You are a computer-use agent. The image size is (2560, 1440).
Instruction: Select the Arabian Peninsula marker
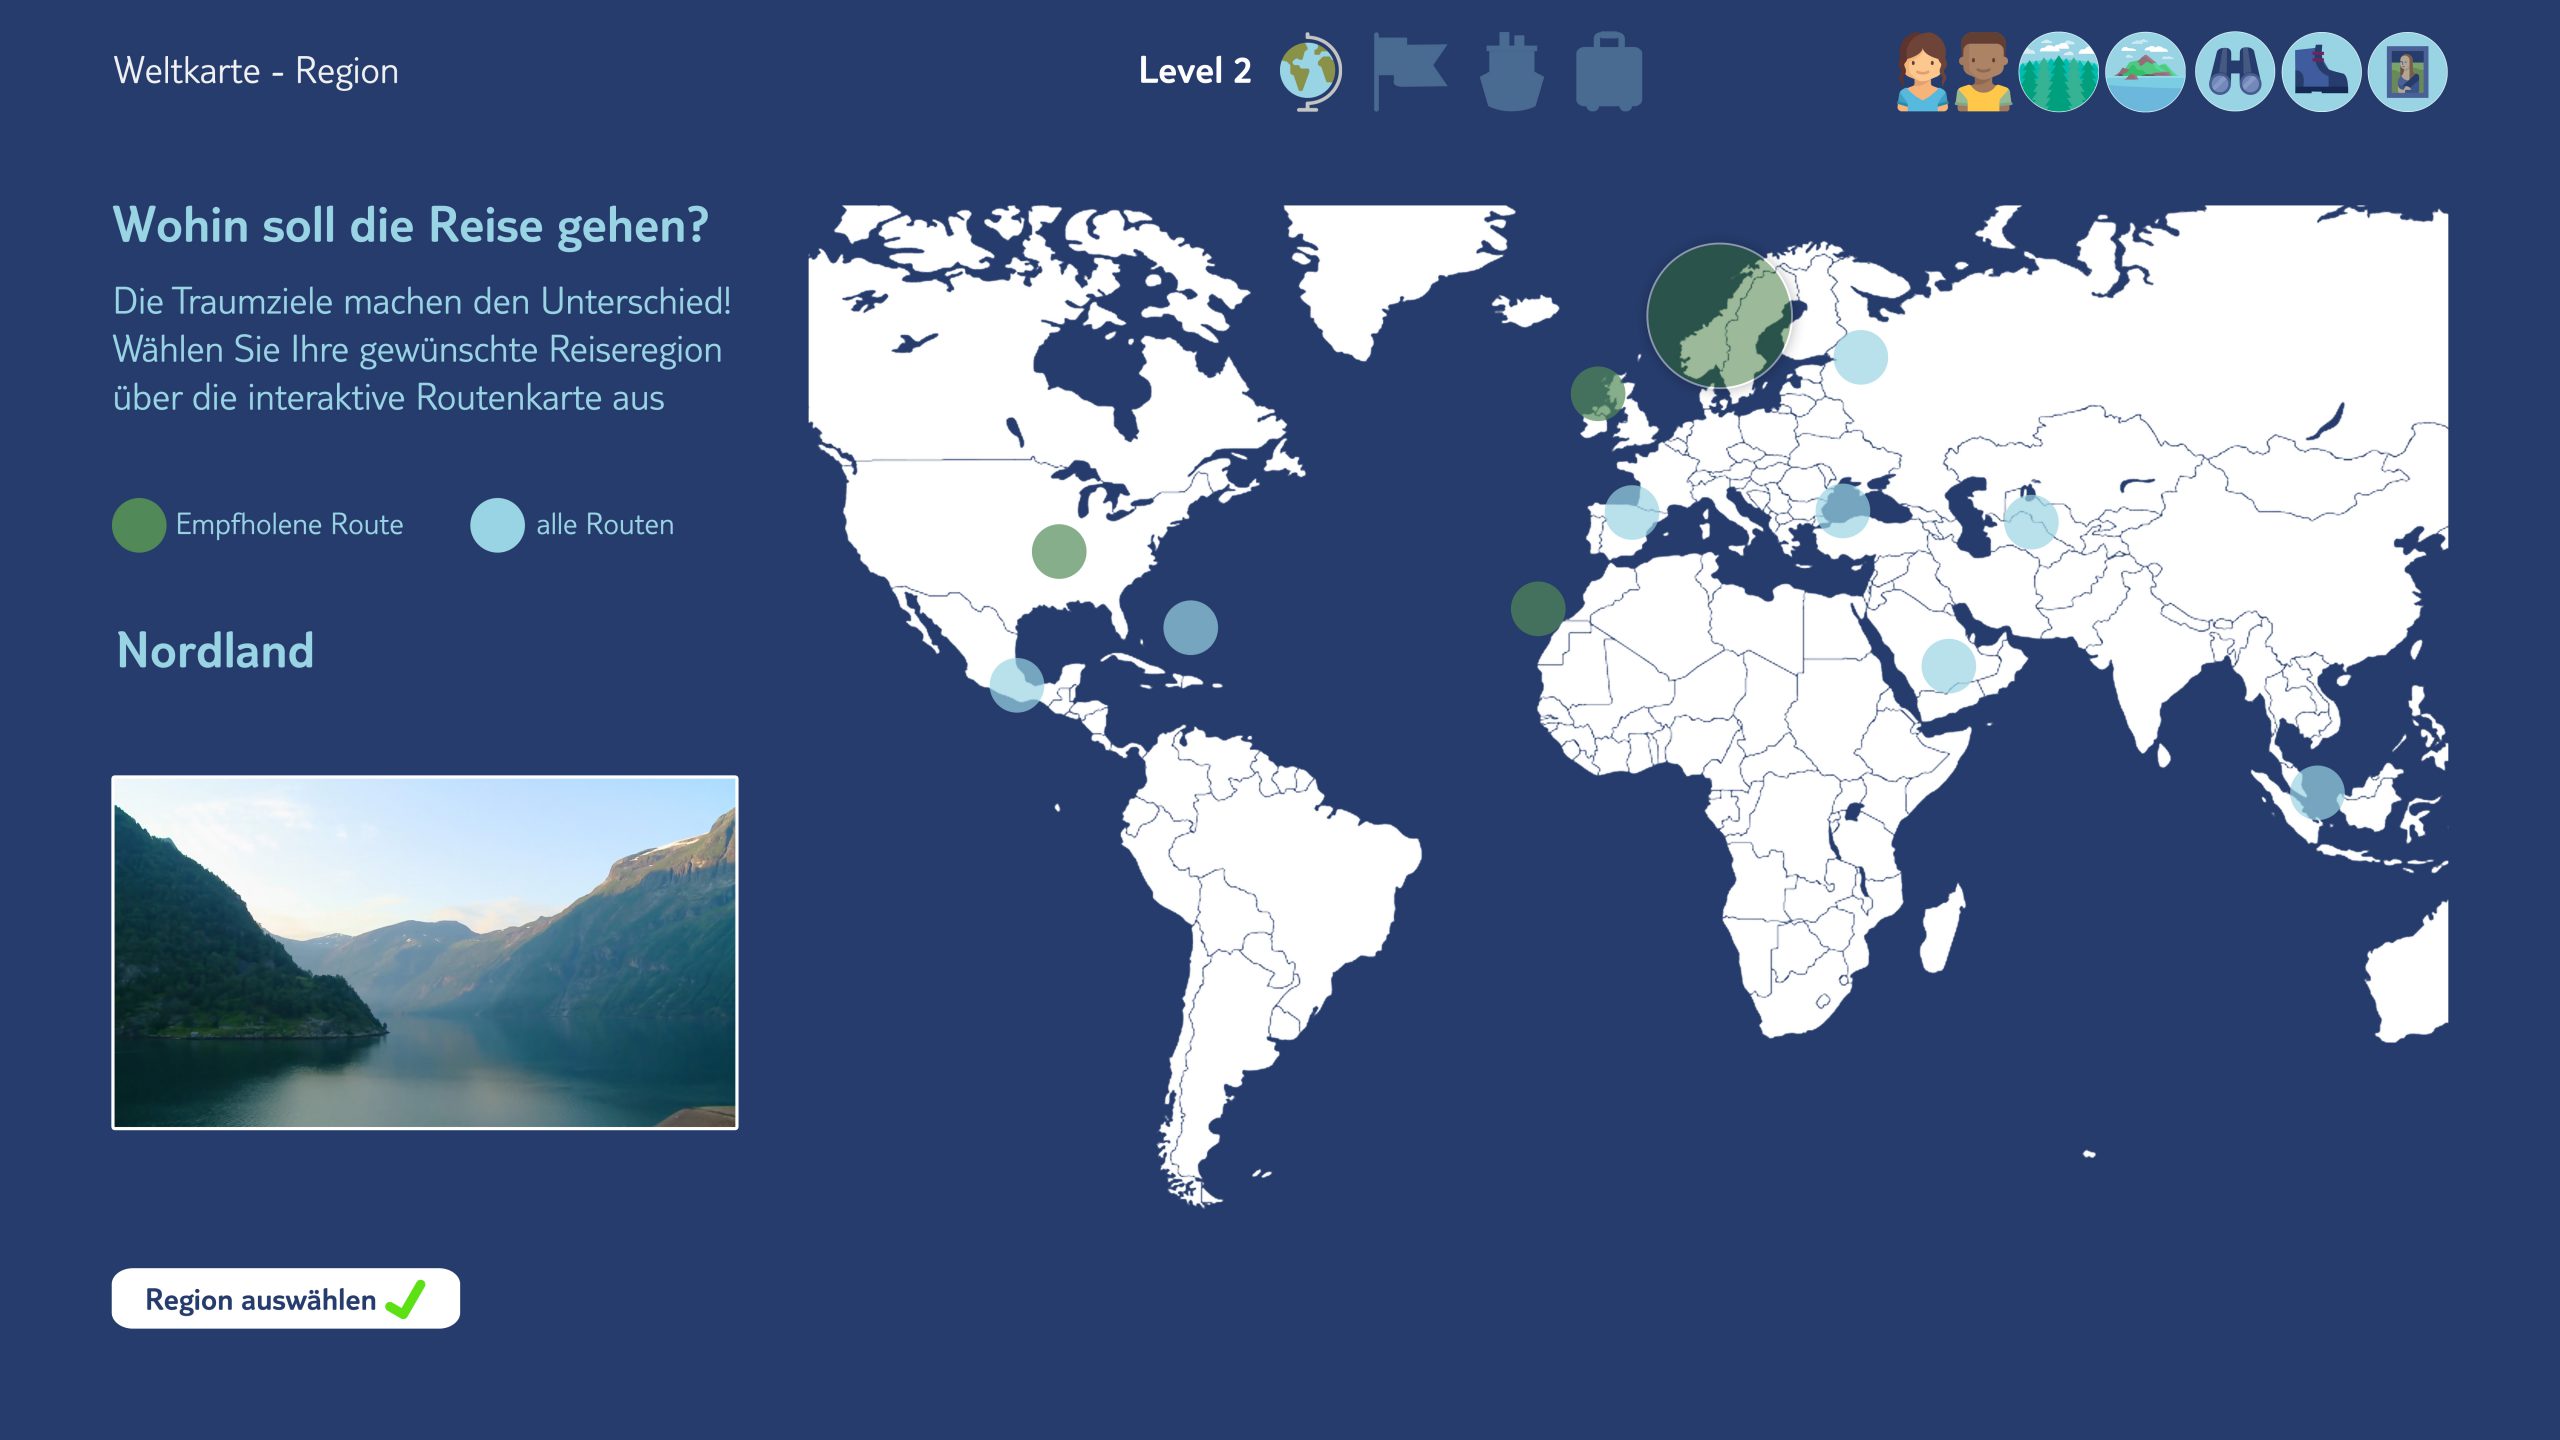click(x=1949, y=666)
